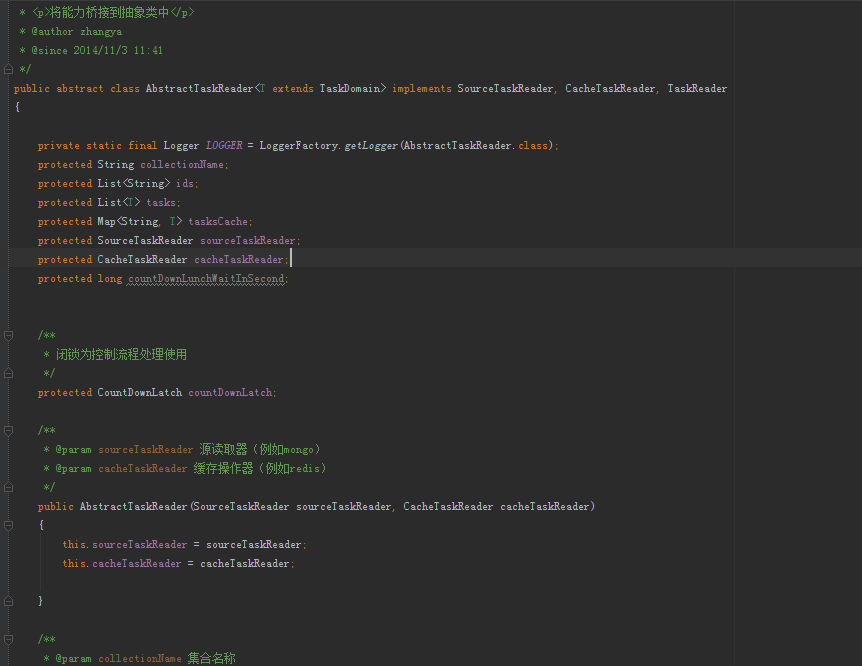The image size is (862, 666).
Task: Click the 'ids' field name
Action: point(185,184)
